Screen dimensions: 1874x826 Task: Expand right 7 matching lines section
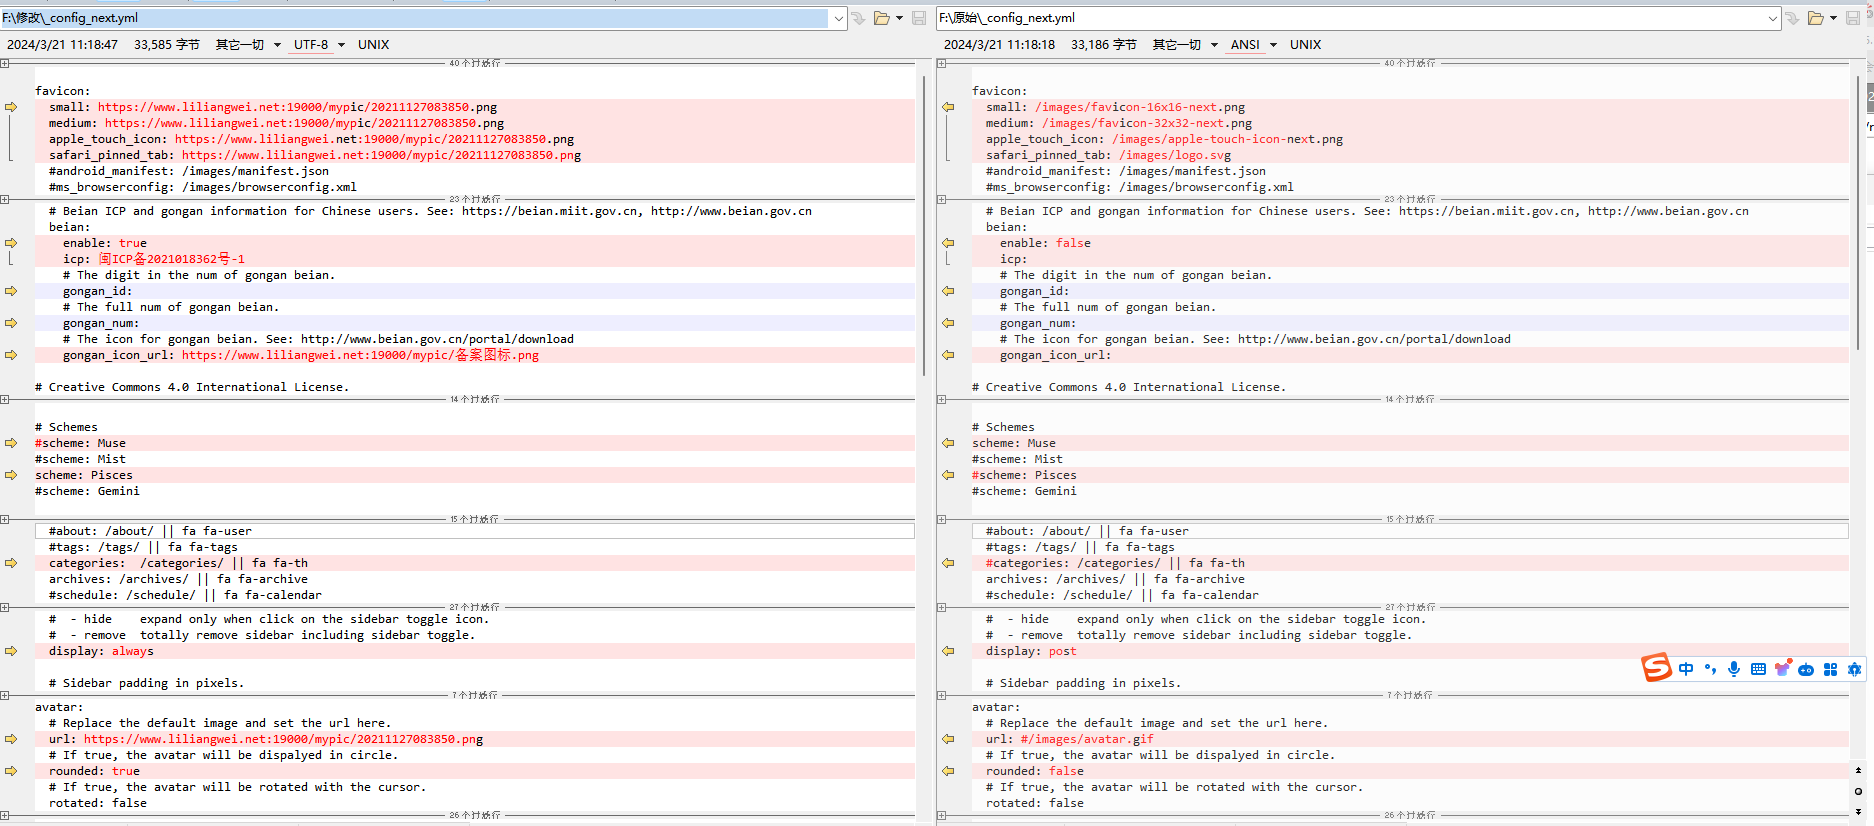(x=942, y=695)
